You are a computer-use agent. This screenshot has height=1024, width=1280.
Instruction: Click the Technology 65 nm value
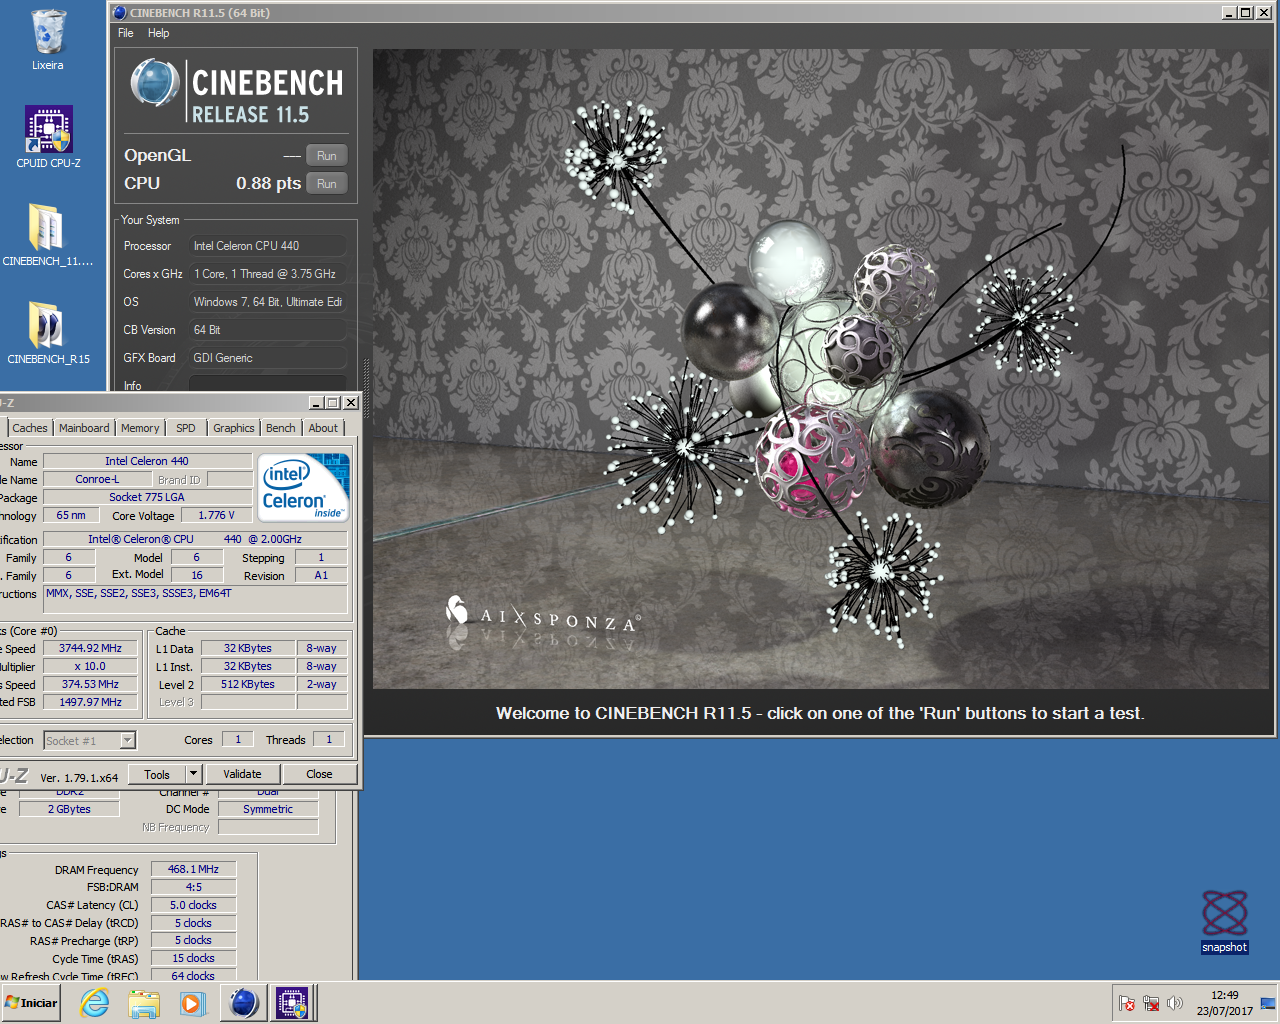70,516
